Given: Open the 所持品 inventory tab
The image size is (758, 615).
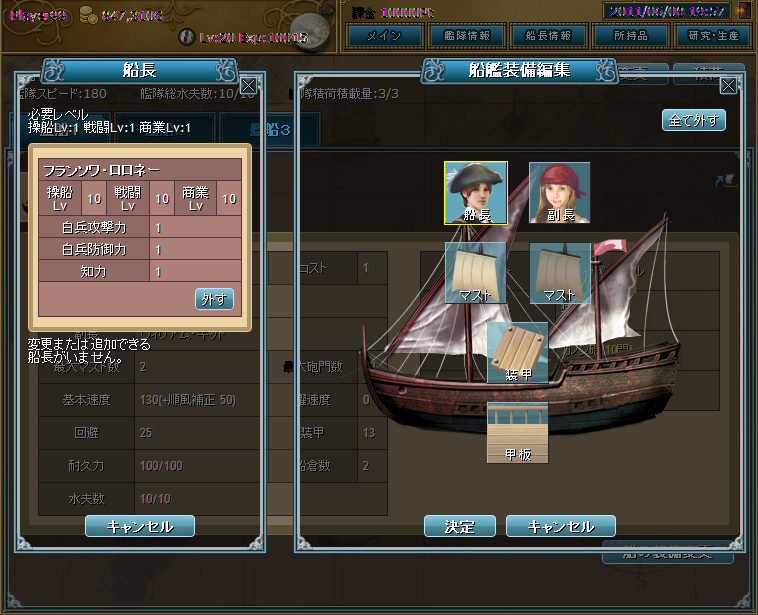Looking at the screenshot, I should (x=630, y=36).
